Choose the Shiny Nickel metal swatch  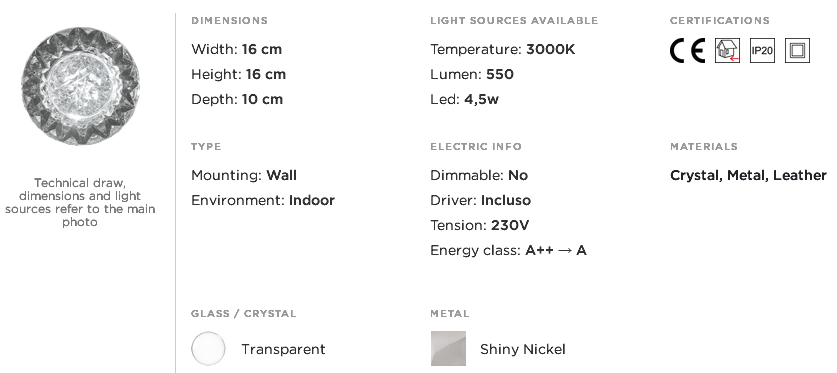tap(448, 349)
